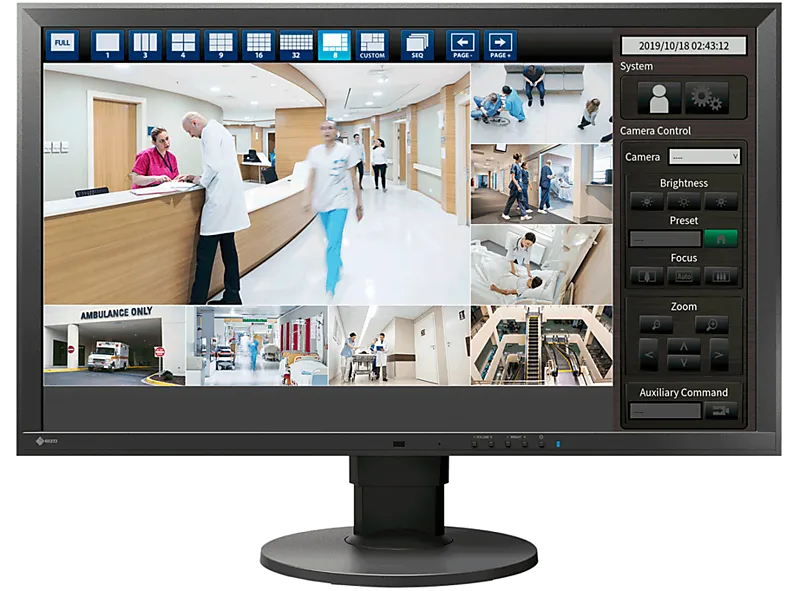Viewport: 800px width, 591px height.
Task: Zoom in with the plus magnifier
Action: pyautogui.click(x=711, y=325)
